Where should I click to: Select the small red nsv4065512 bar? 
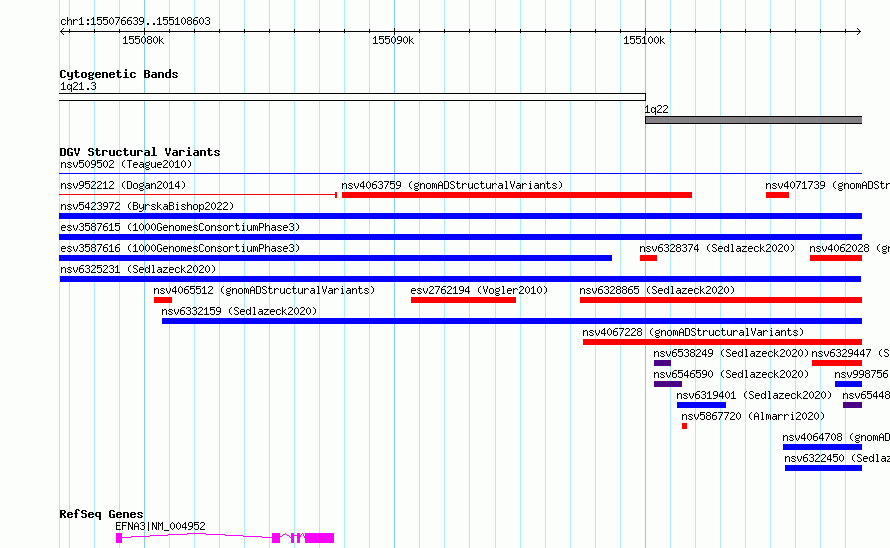[162, 300]
